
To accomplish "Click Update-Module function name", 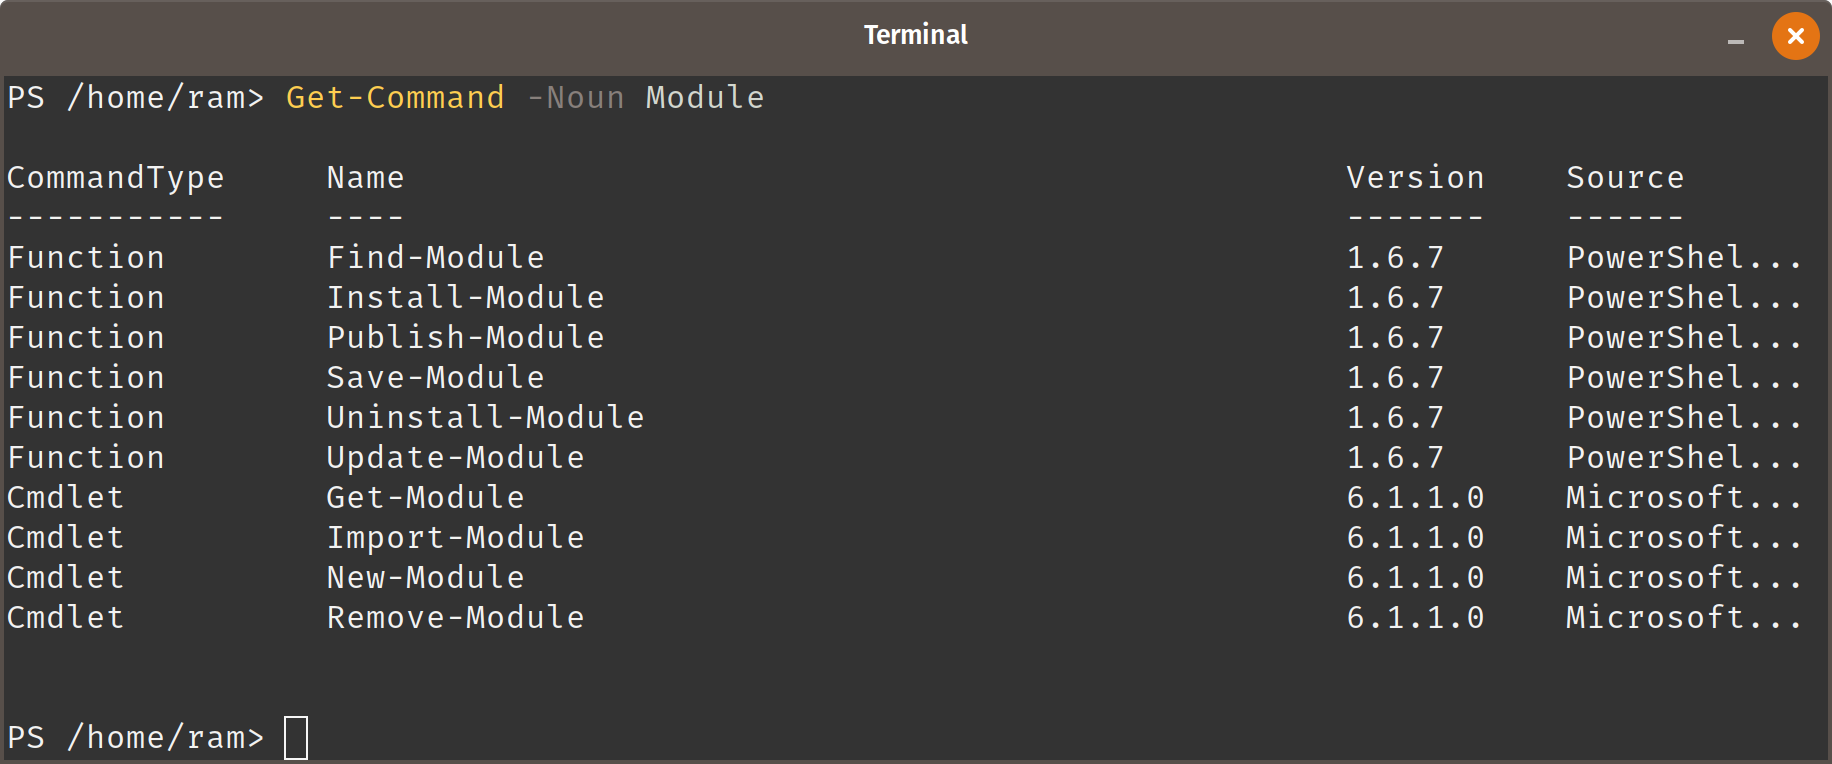I will (456, 458).
